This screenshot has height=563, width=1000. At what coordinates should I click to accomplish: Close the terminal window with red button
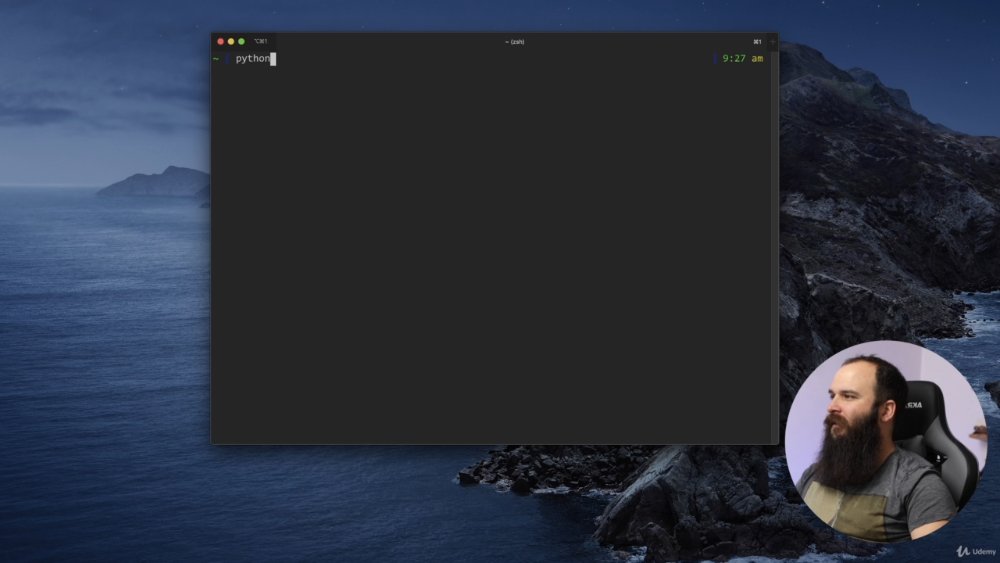click(x=221, y=41)
